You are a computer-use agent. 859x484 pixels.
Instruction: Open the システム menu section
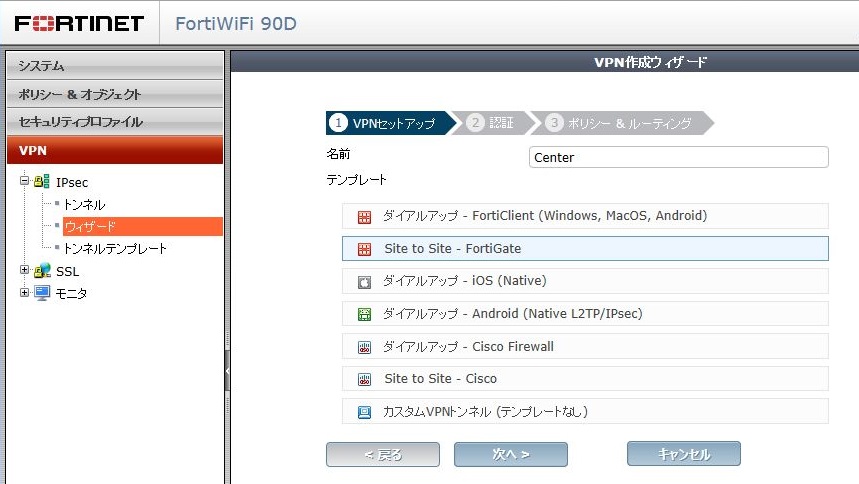click(115, 66)
